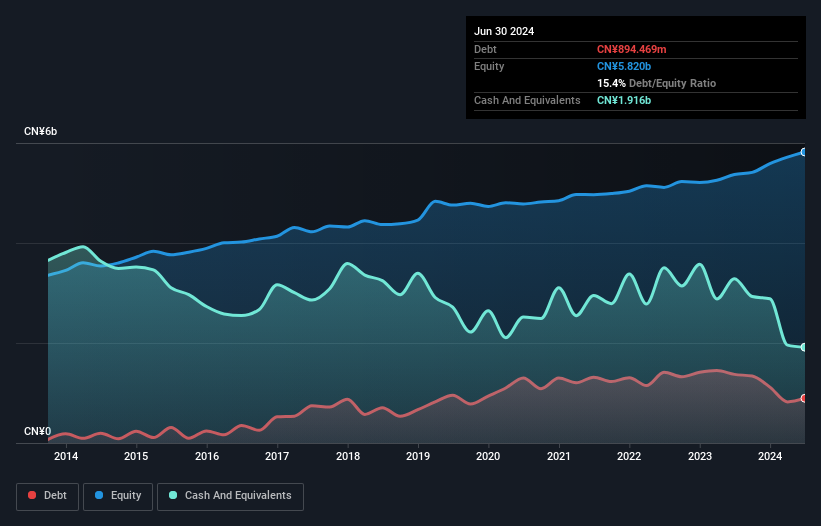The height and width of the screenshot is (526, 821).
Task: Click the 2021 x-axis label
Action: pyautogui.click(x=559, y=456)
